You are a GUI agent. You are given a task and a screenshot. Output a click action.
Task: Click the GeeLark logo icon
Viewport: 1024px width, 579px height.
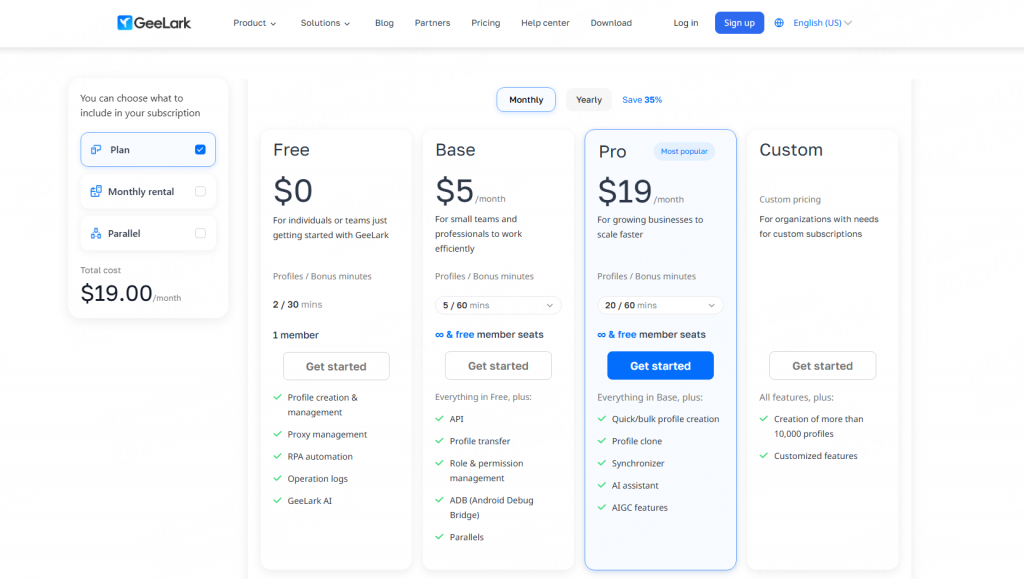pyautogui.click(x=125, y=23)
